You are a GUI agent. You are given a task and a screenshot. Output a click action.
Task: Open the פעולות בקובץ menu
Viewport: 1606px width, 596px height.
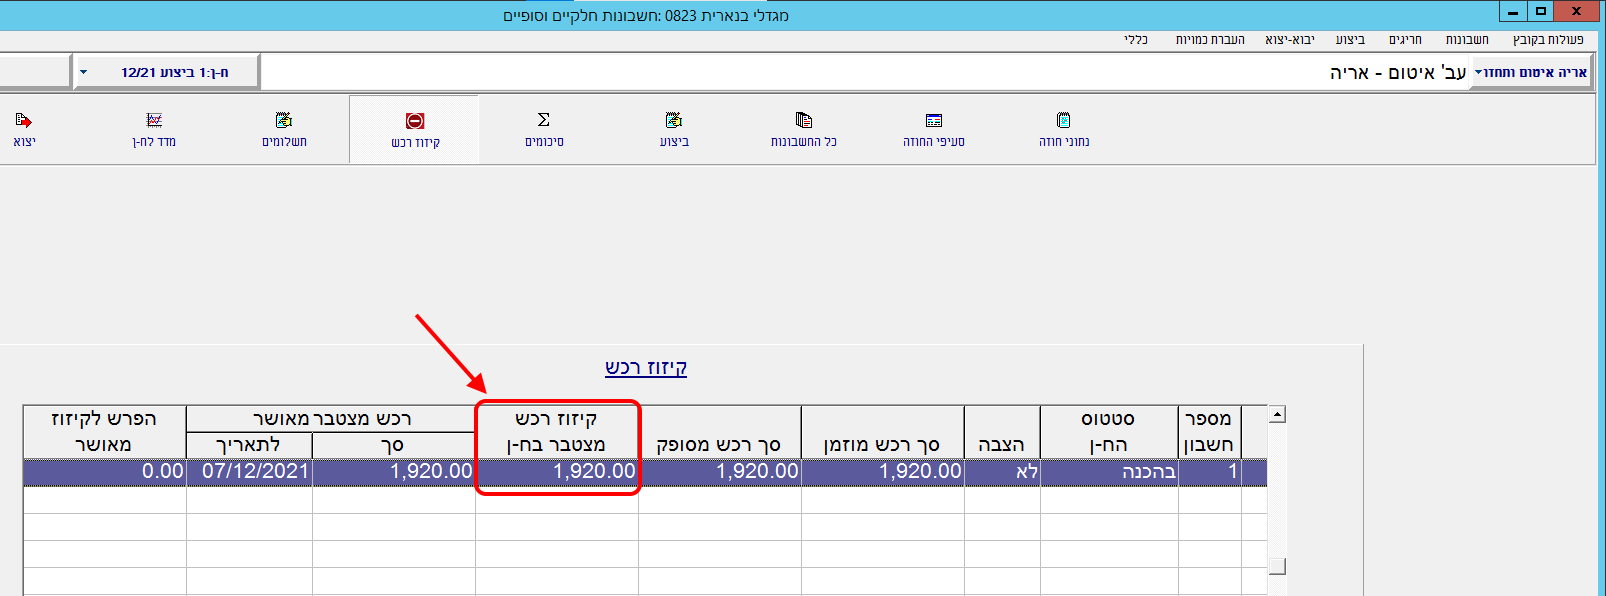coord(1547,39)
